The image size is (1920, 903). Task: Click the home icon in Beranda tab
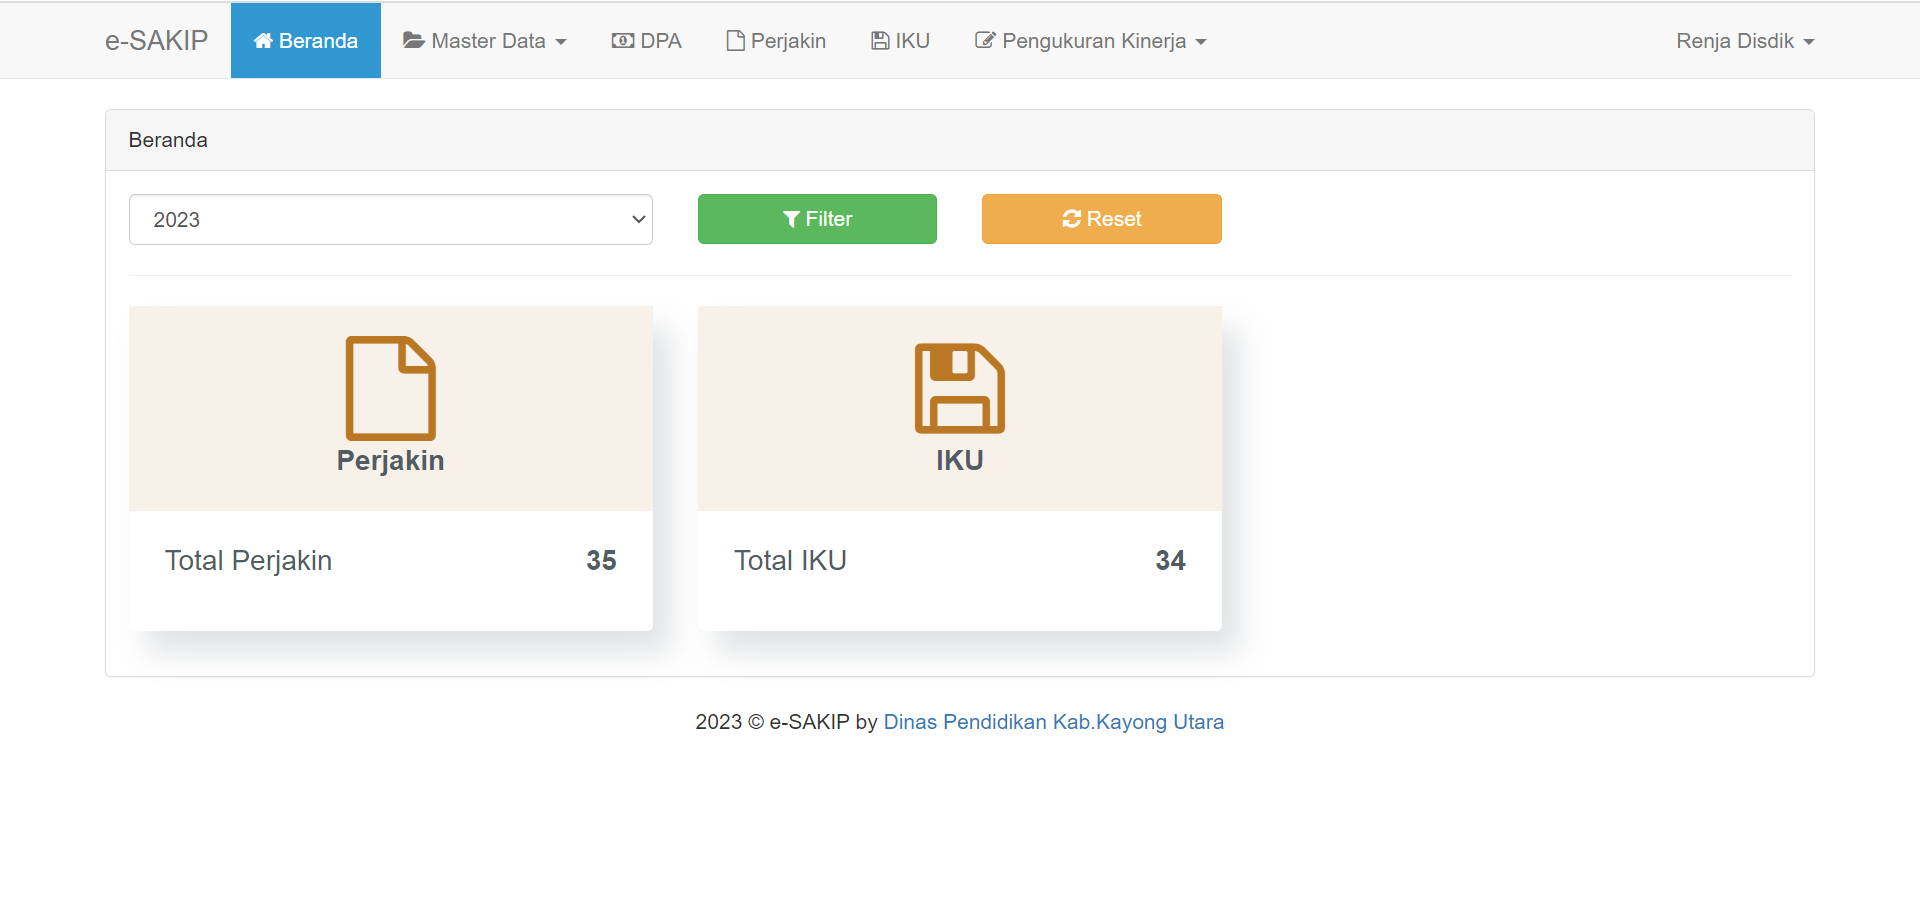[263, 41]
